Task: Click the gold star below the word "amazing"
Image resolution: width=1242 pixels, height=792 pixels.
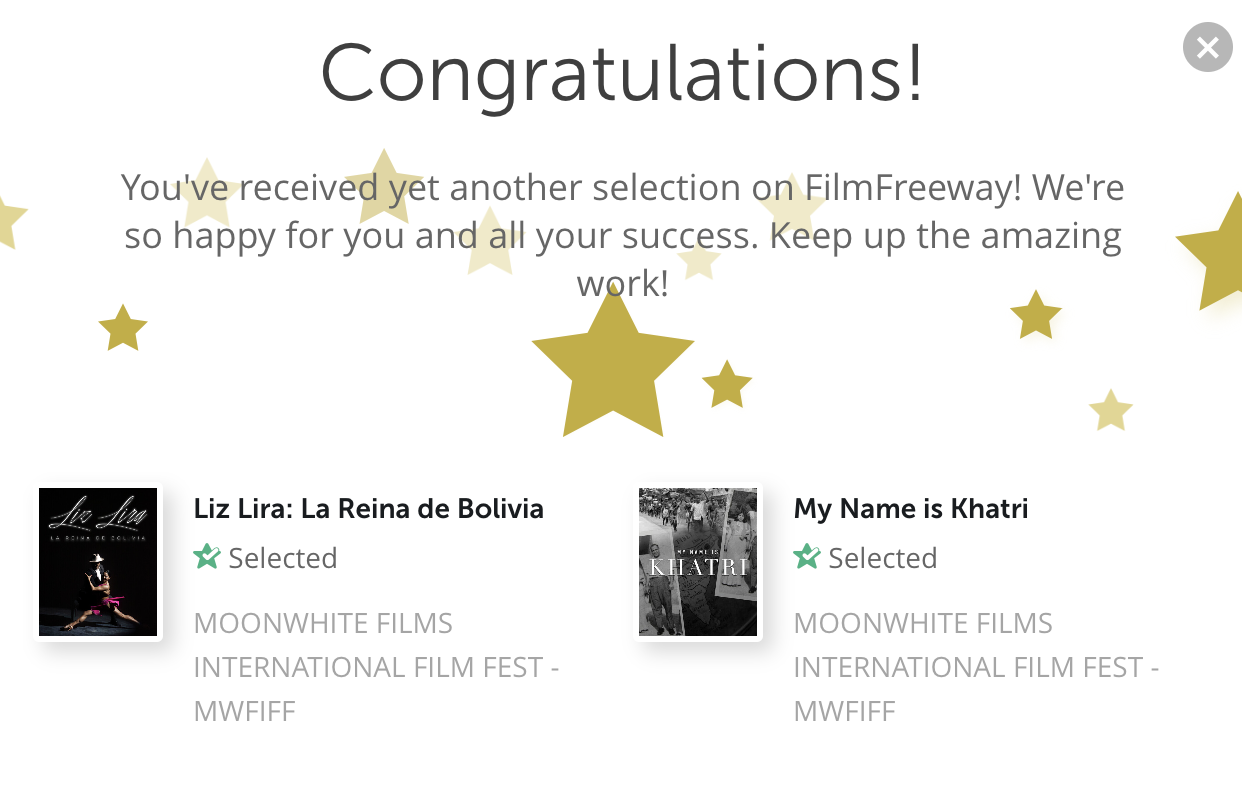Action: click(x=1035, y=316)
